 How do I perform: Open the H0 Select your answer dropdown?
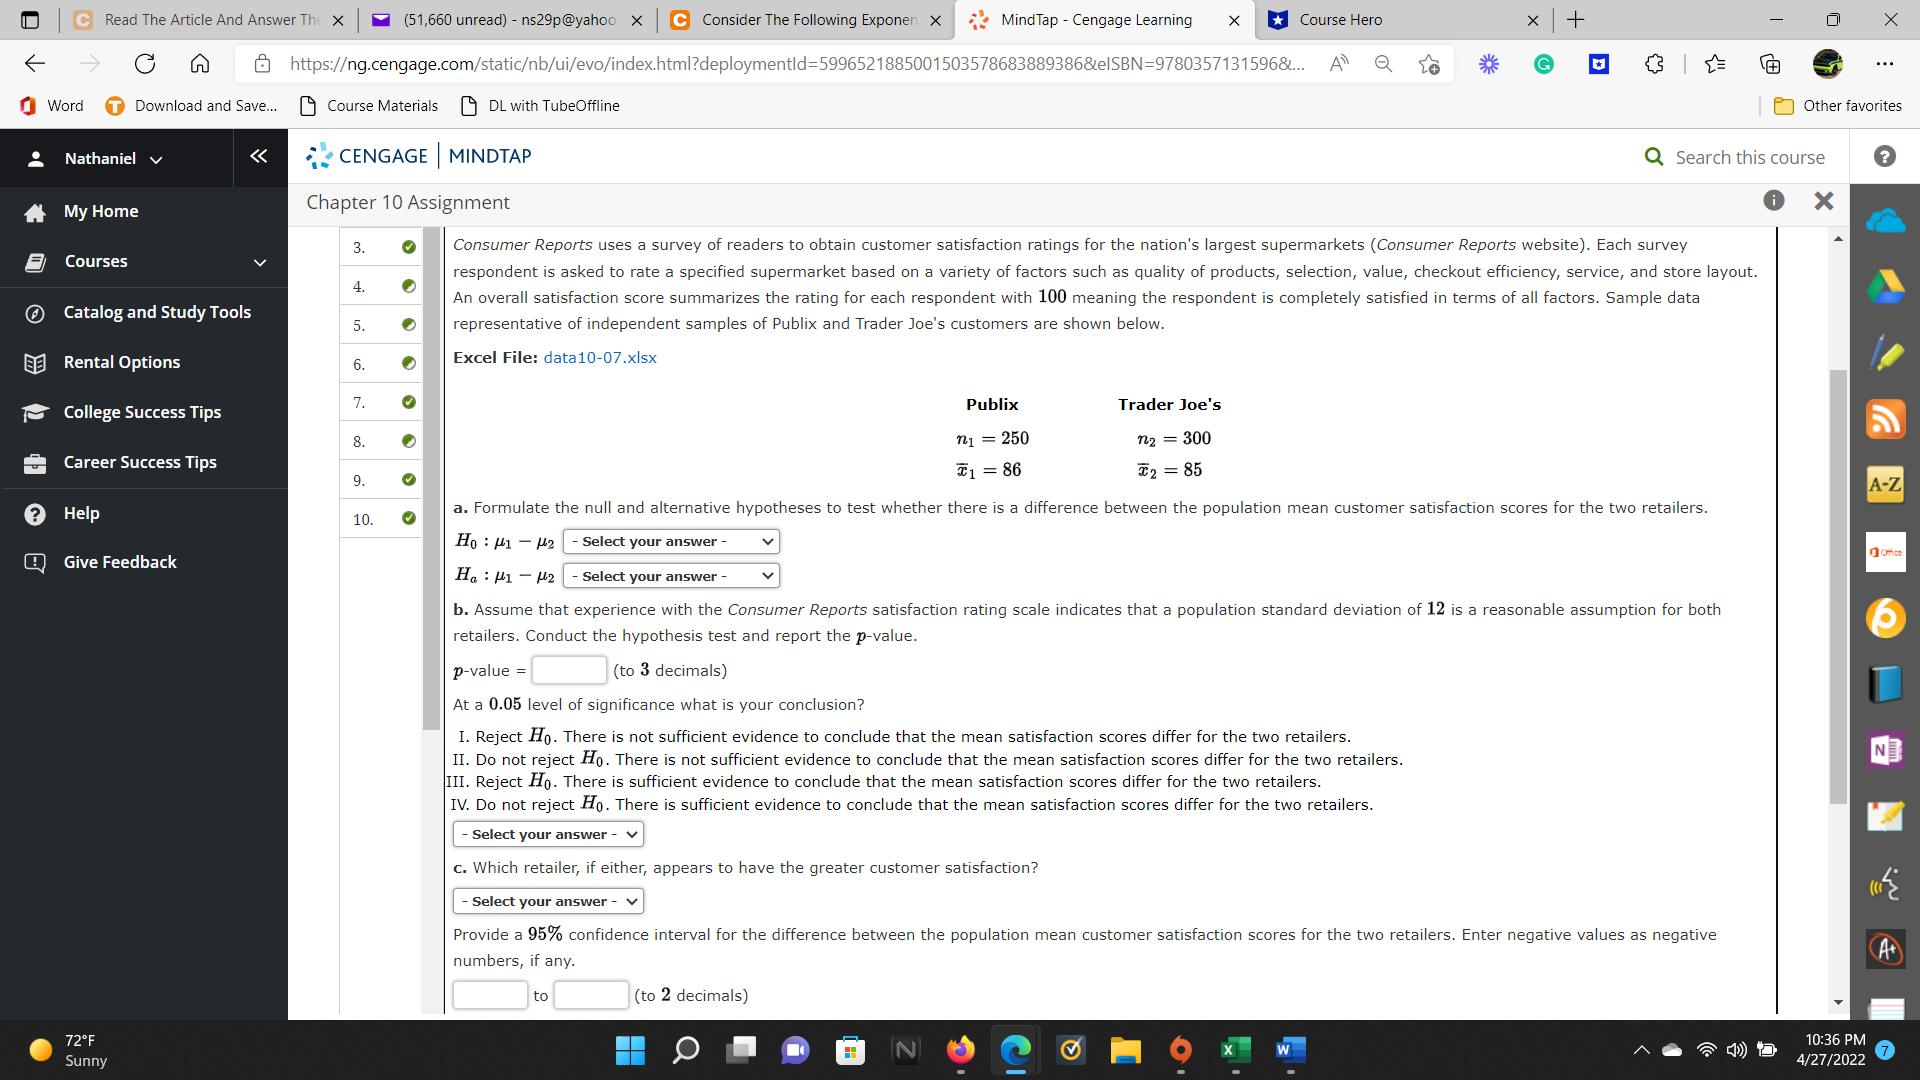[x=670, y=541]
